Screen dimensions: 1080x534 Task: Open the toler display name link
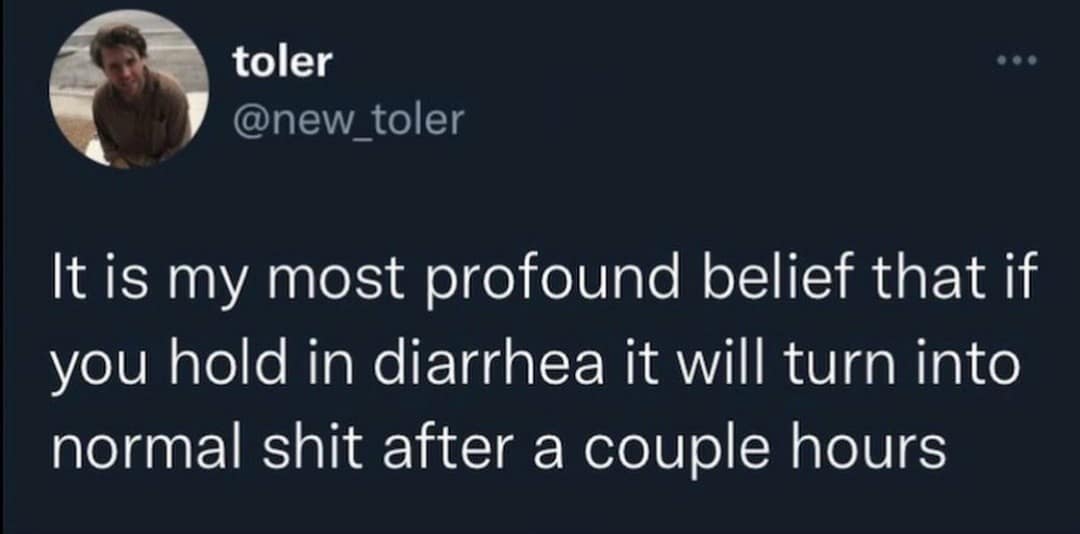tap(281, 62)
